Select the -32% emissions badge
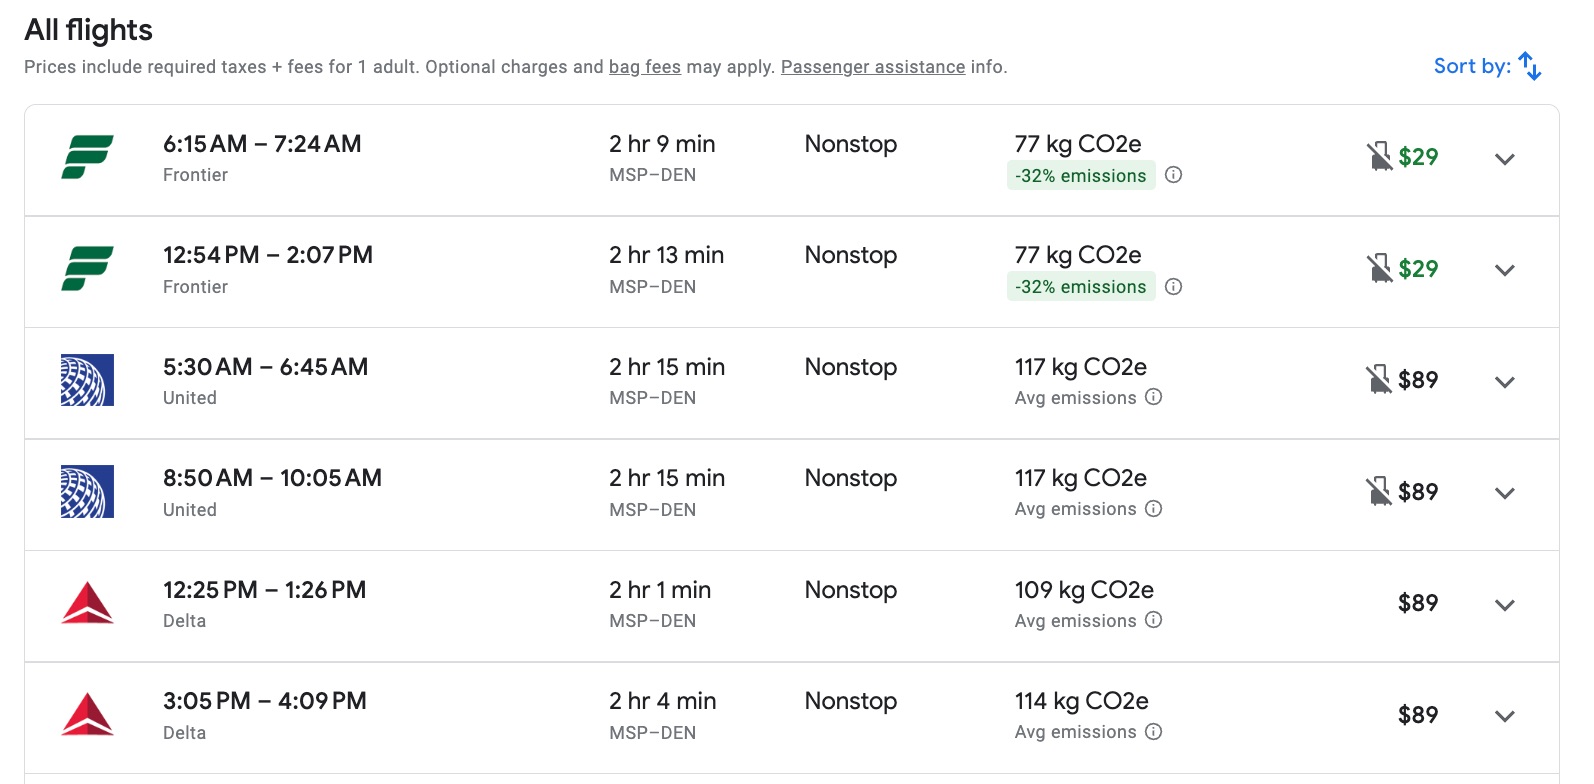Viewport: 1594px width, 784px height. [x=1080, y=175]
